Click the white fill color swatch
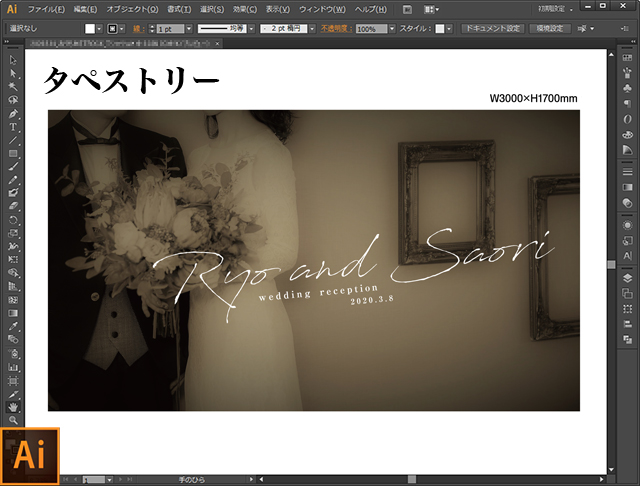The width and height of the screenshot is (640, 486). pyautogui.click(x=90, y=29)
